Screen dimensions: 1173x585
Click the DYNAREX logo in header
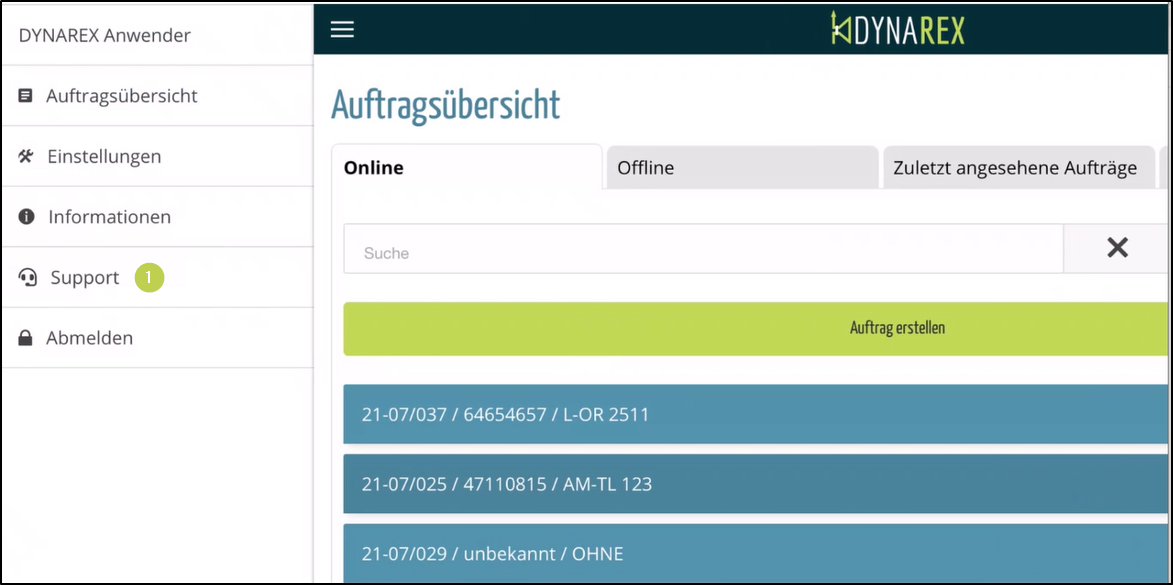pyautogui.click(x=897, y=29)
